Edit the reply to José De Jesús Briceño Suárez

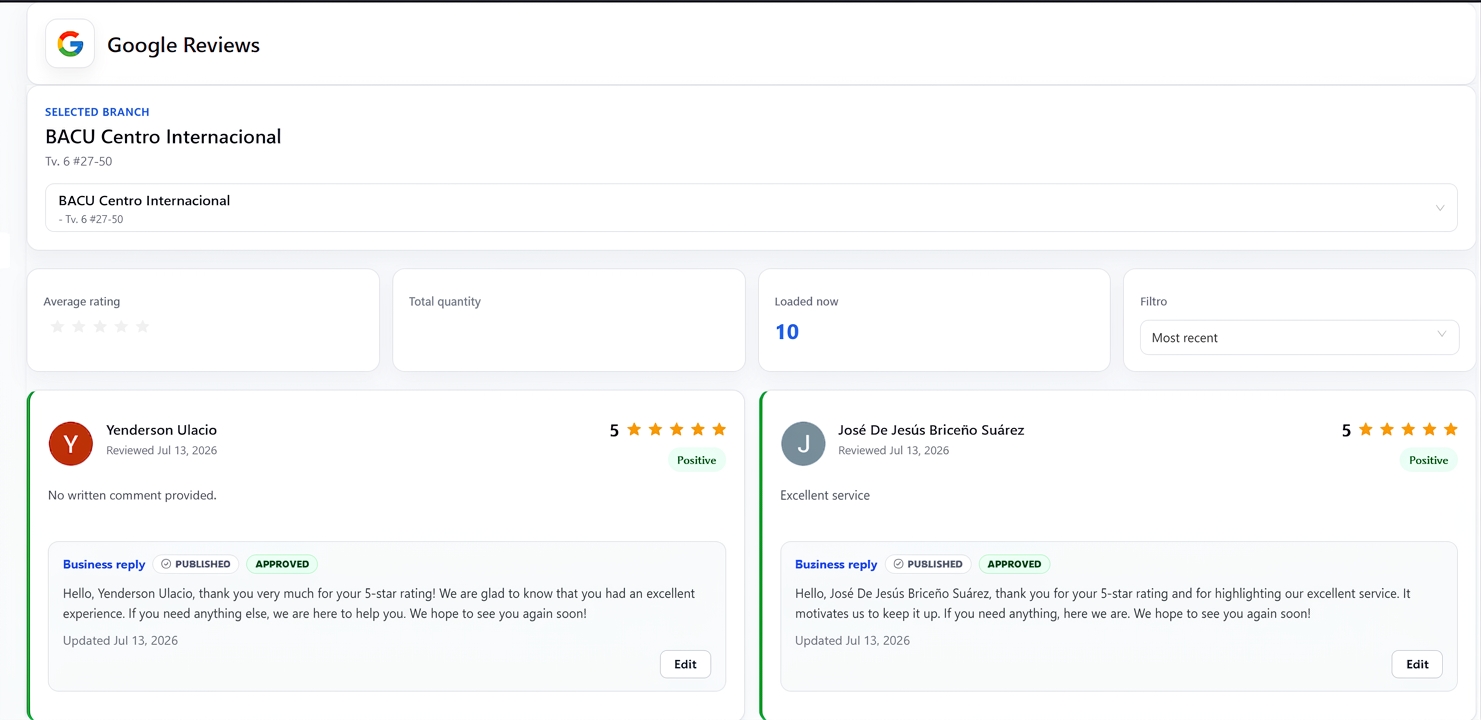click(1417, 664)
